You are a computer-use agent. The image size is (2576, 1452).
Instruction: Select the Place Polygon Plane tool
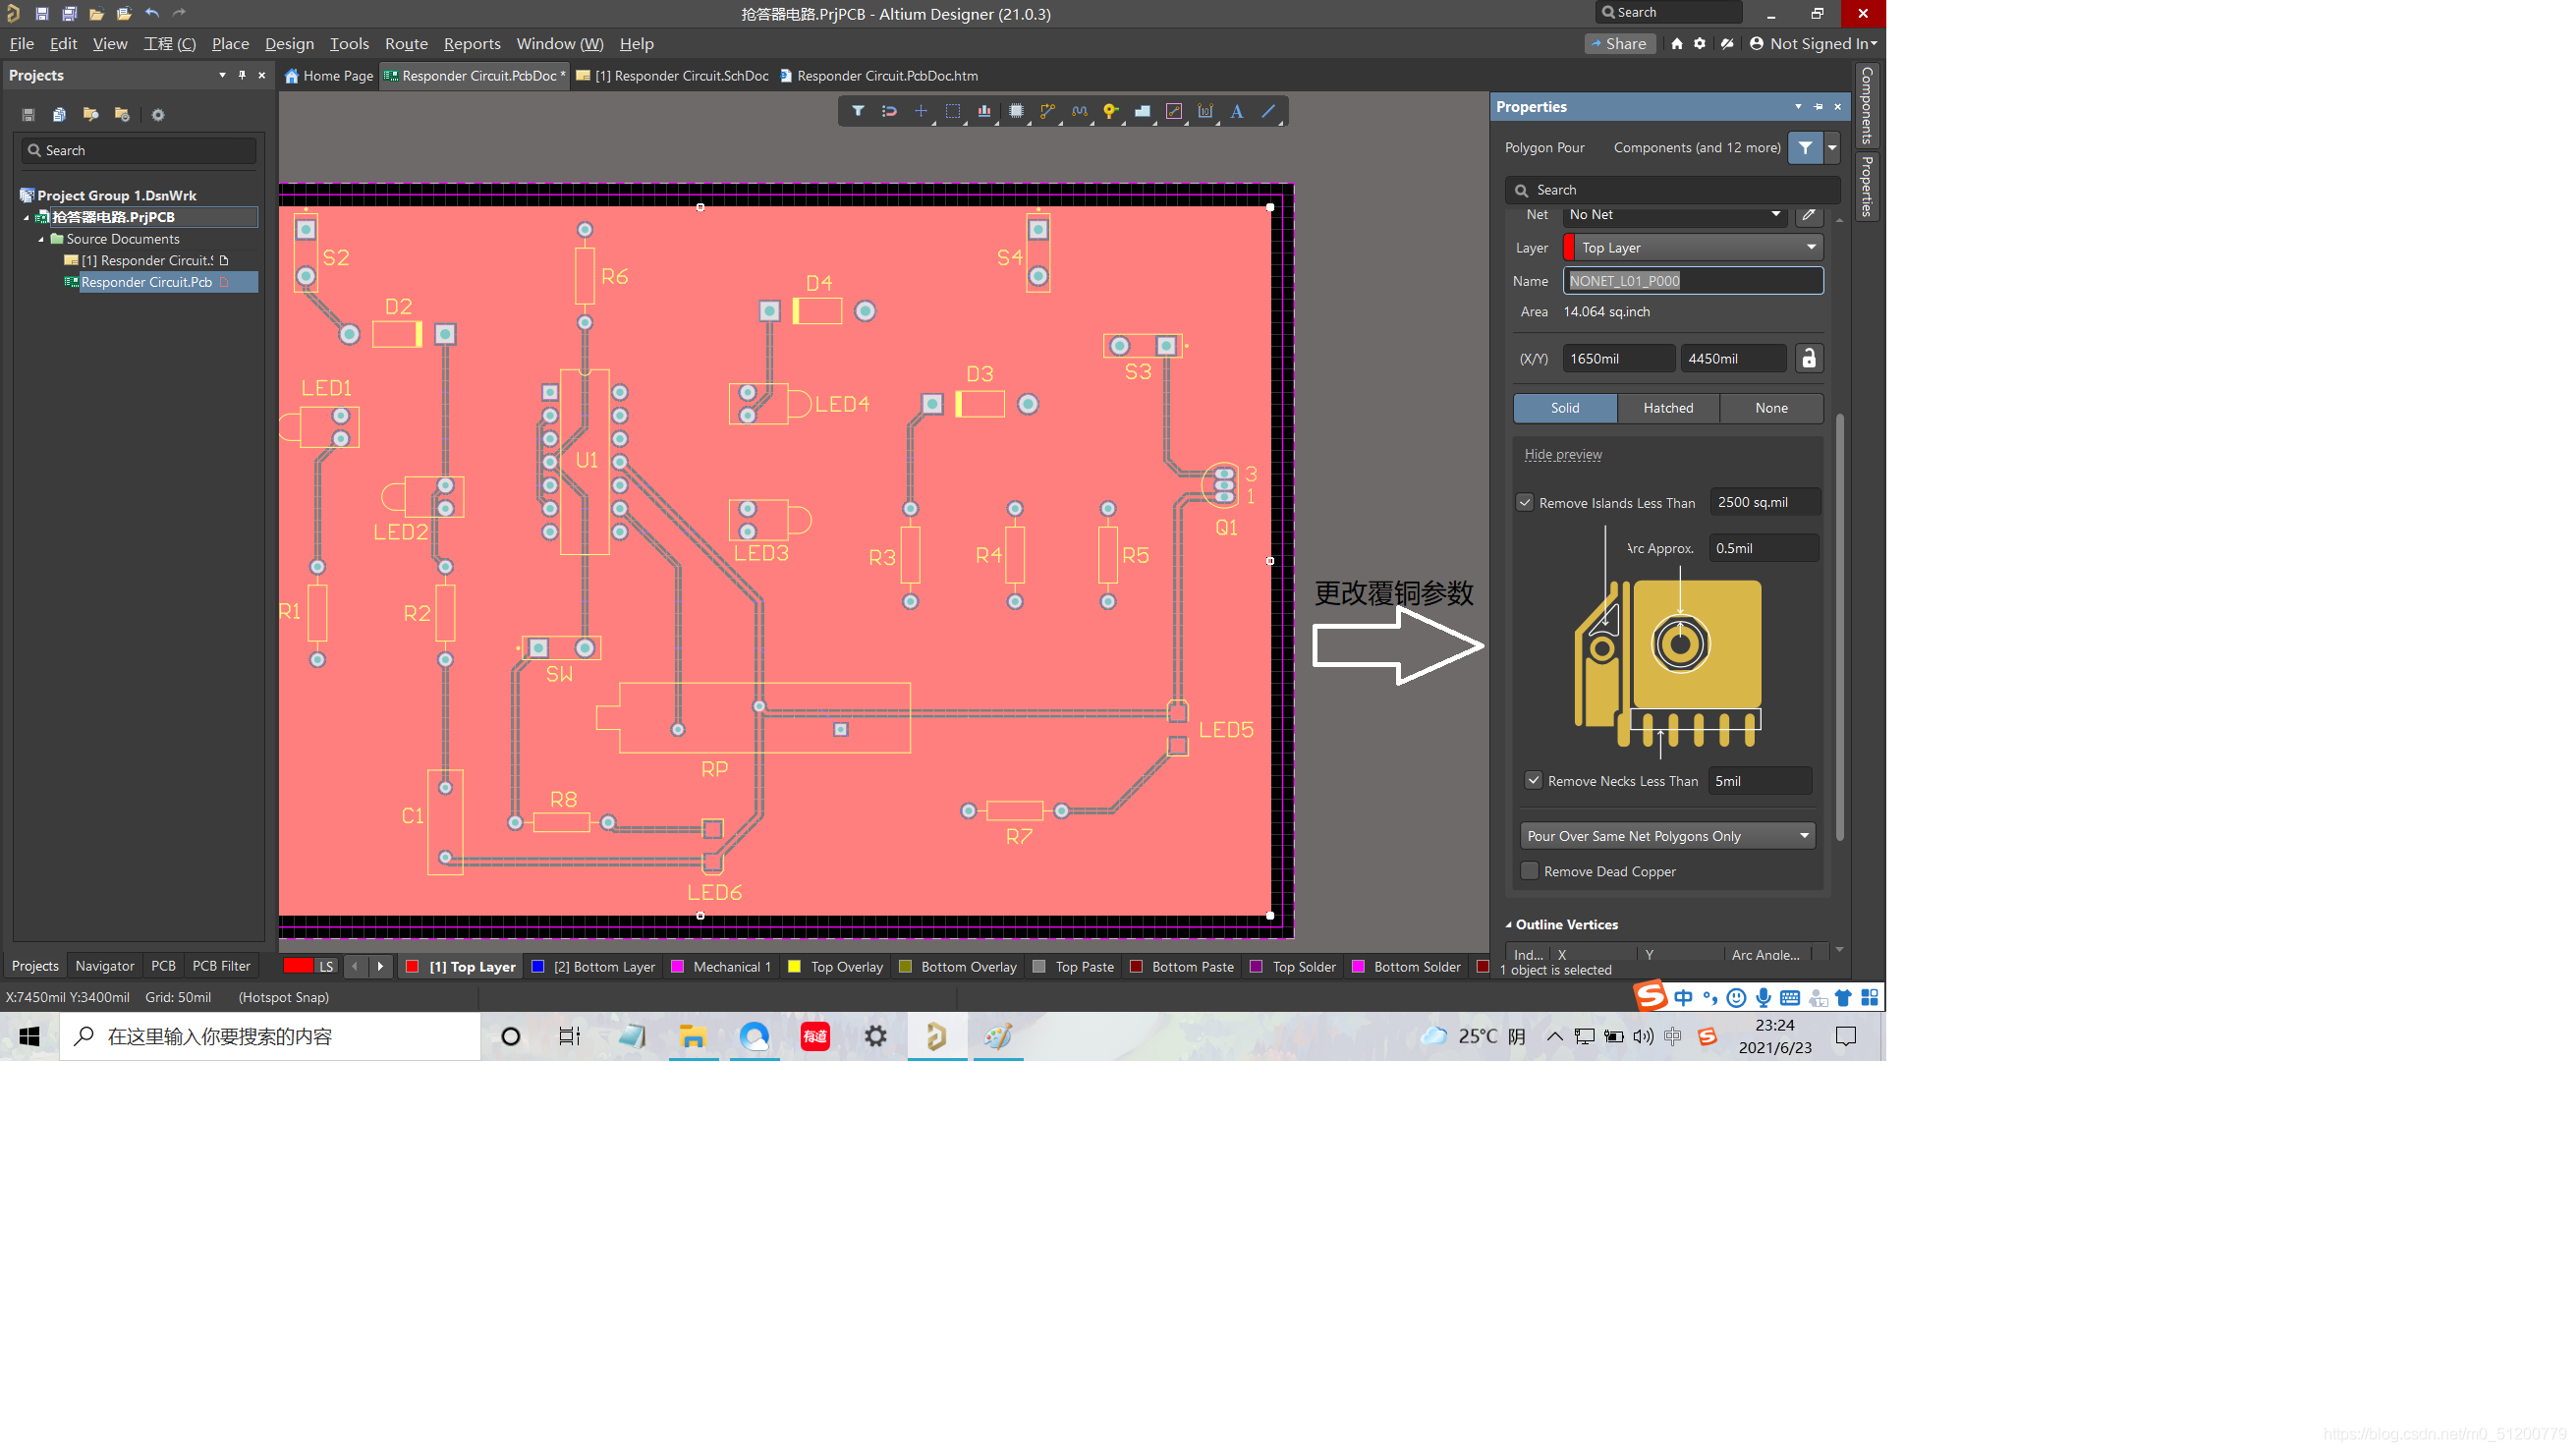click(1142, 111)
